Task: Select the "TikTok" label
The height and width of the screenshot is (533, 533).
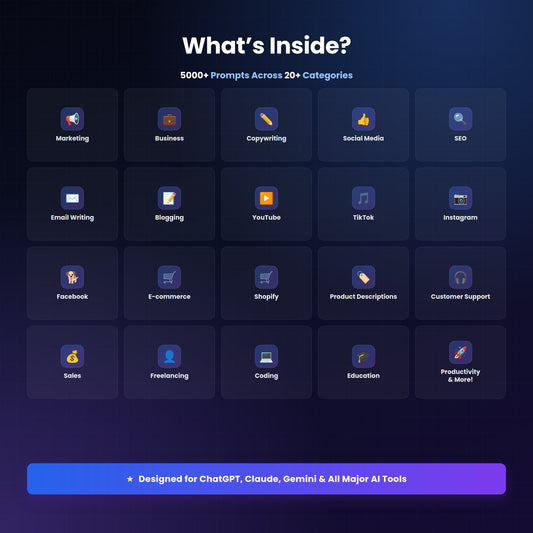Action: click(x=363, y=218)
